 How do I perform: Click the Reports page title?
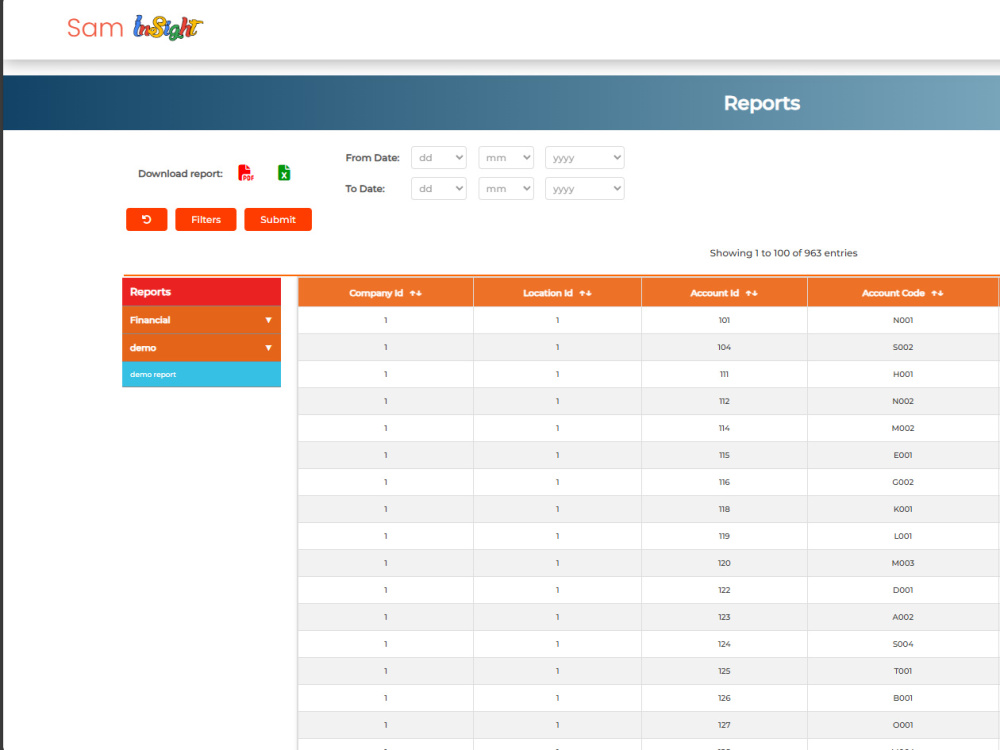[761, 103]
